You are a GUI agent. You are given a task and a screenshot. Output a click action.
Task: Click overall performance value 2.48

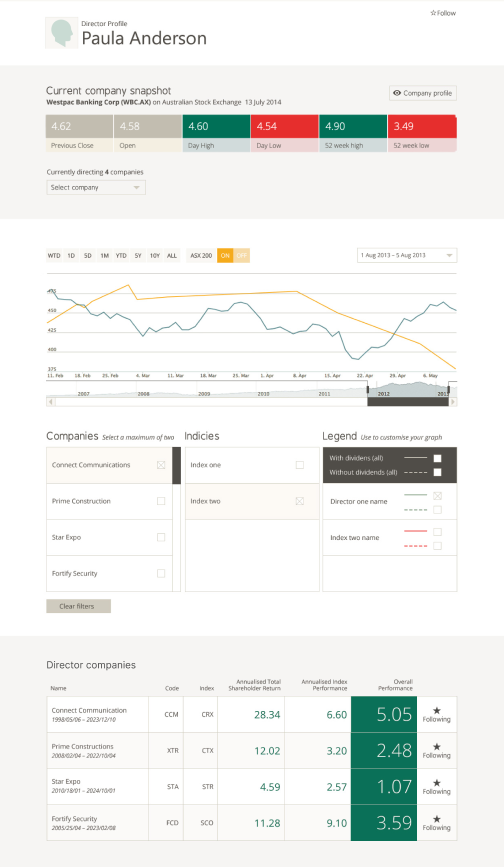pyautogui.click(x=394, y=750)
